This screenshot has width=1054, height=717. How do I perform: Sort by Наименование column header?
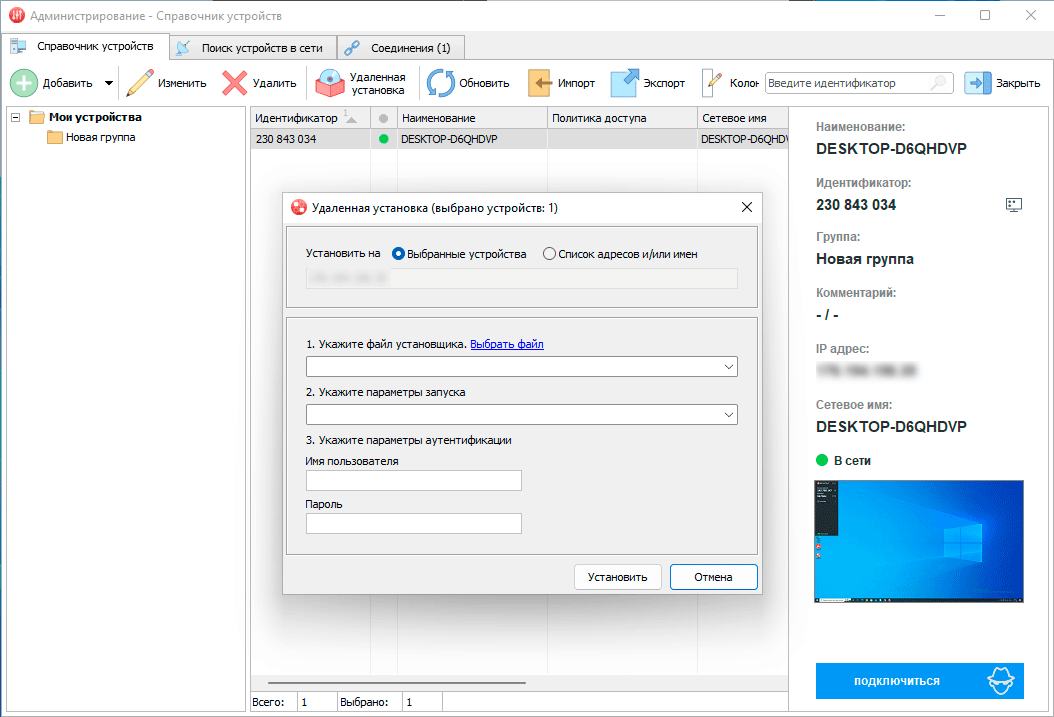point(472,118)
